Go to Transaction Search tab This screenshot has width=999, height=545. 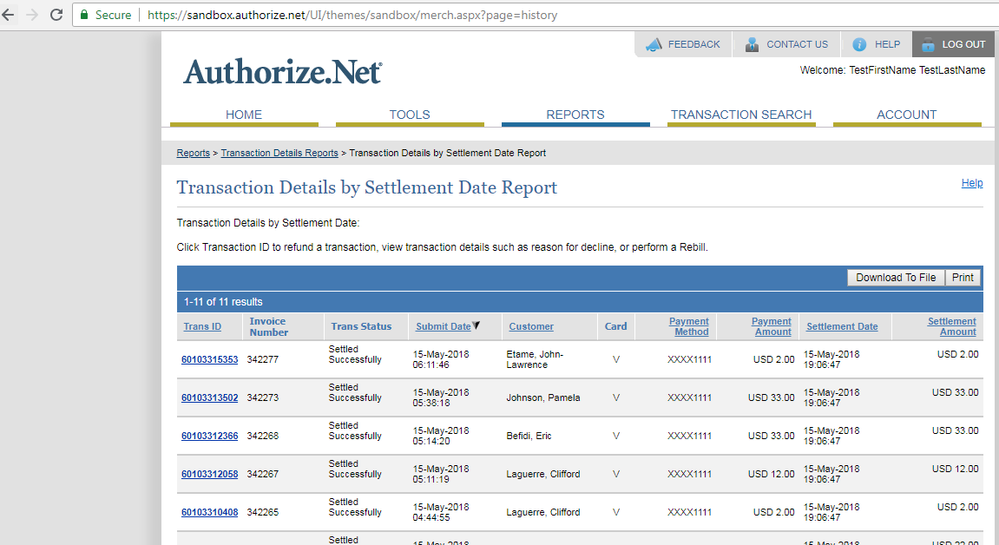[741, 115]
